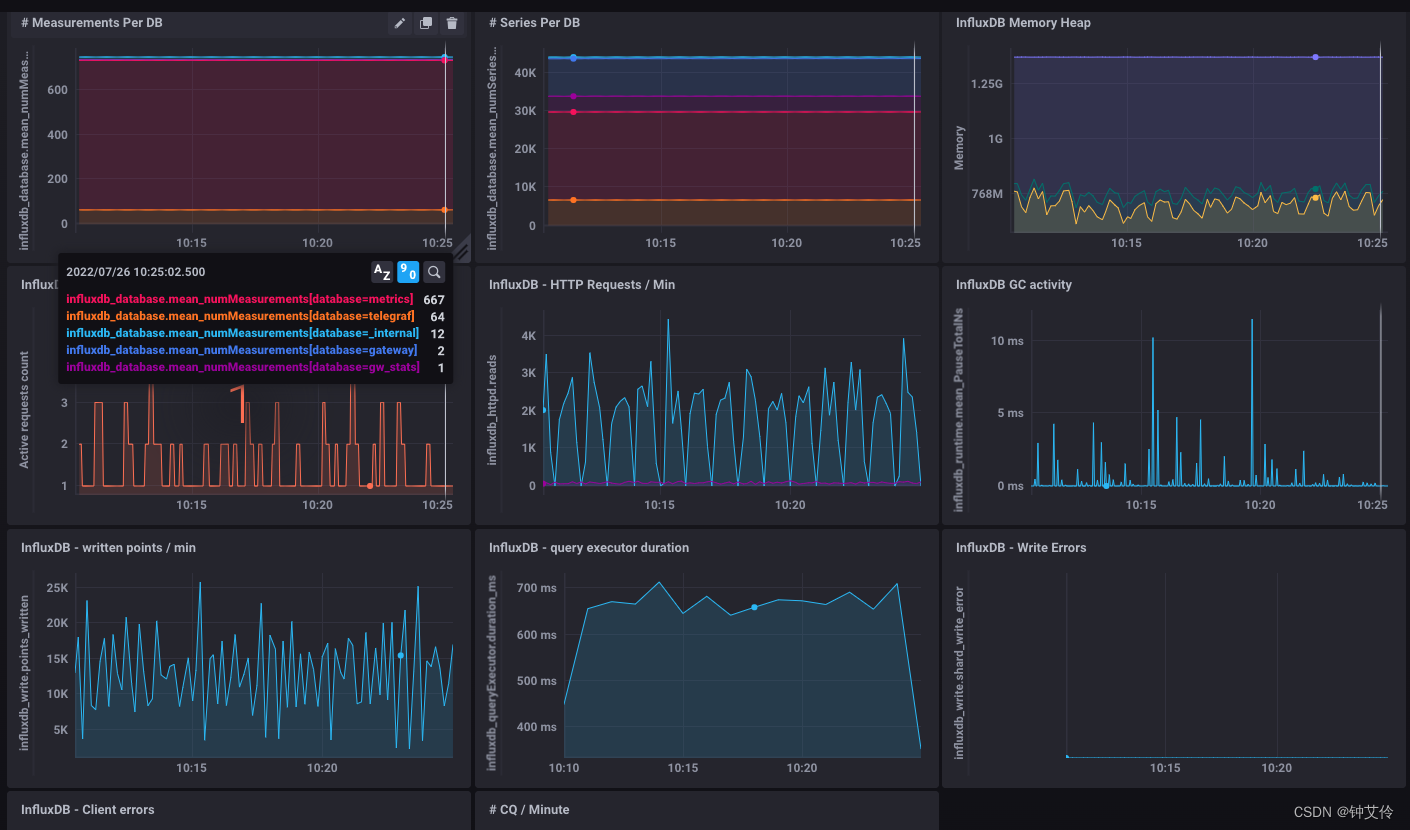Click the legend row for database=_internal
Viewport: 1410px width, 830px height.
255,333
